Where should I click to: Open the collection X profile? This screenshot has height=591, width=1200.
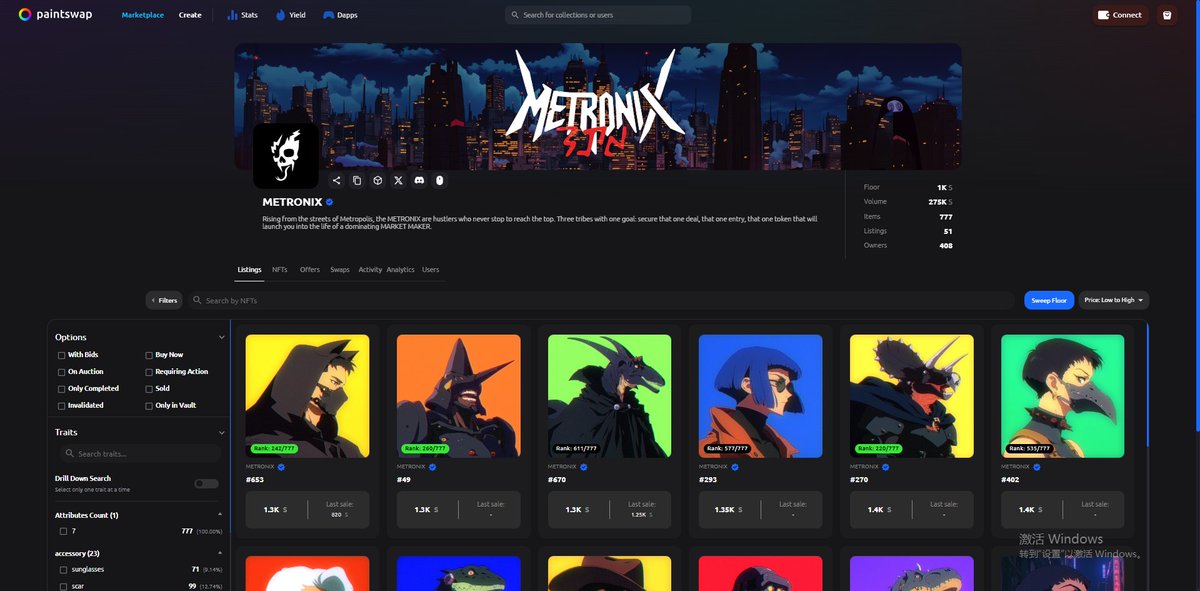[398, 180]
